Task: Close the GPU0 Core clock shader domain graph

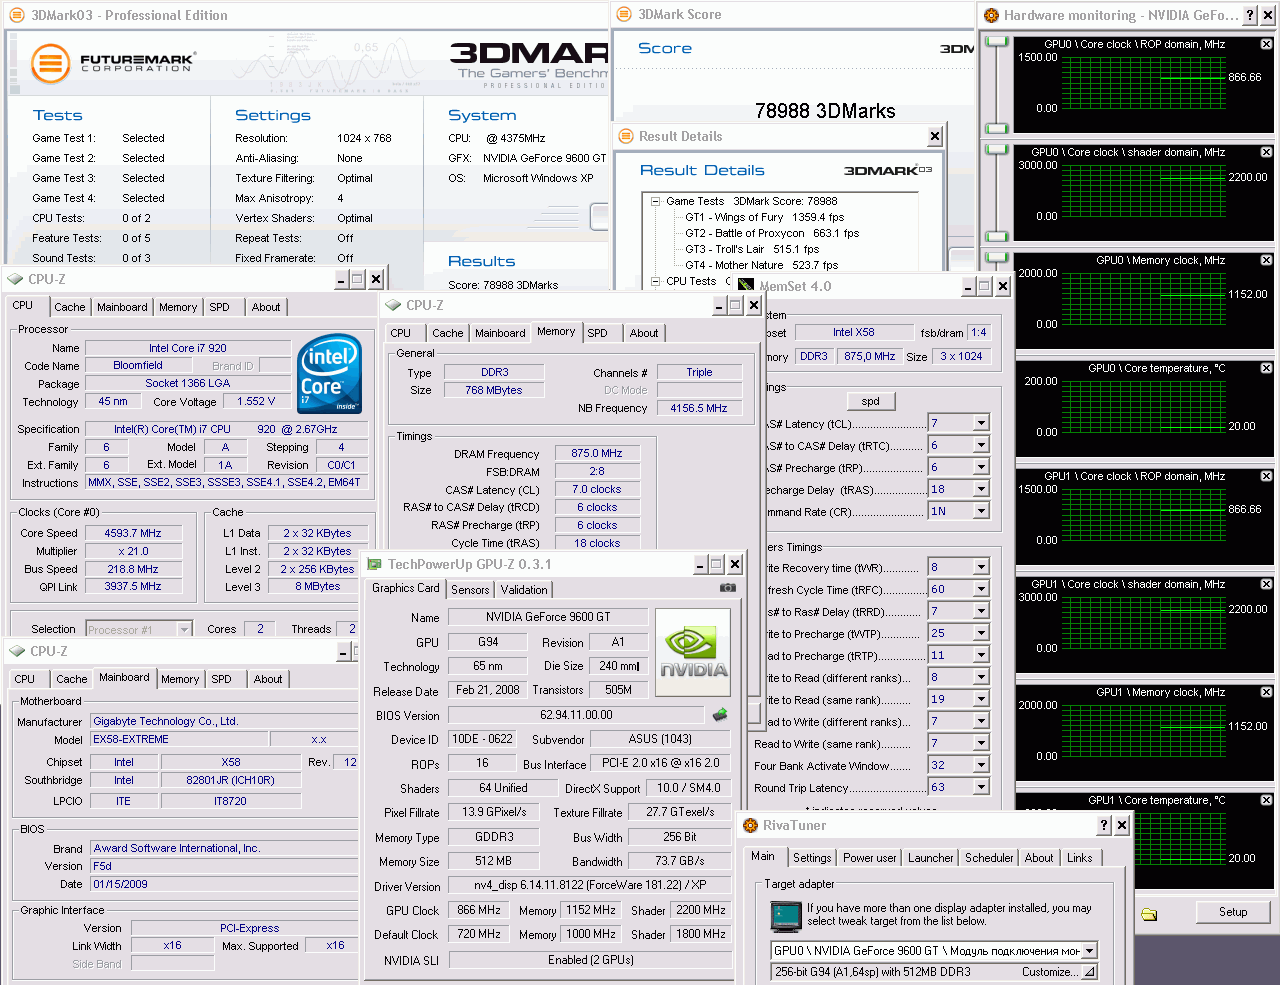Action: 1266,152
